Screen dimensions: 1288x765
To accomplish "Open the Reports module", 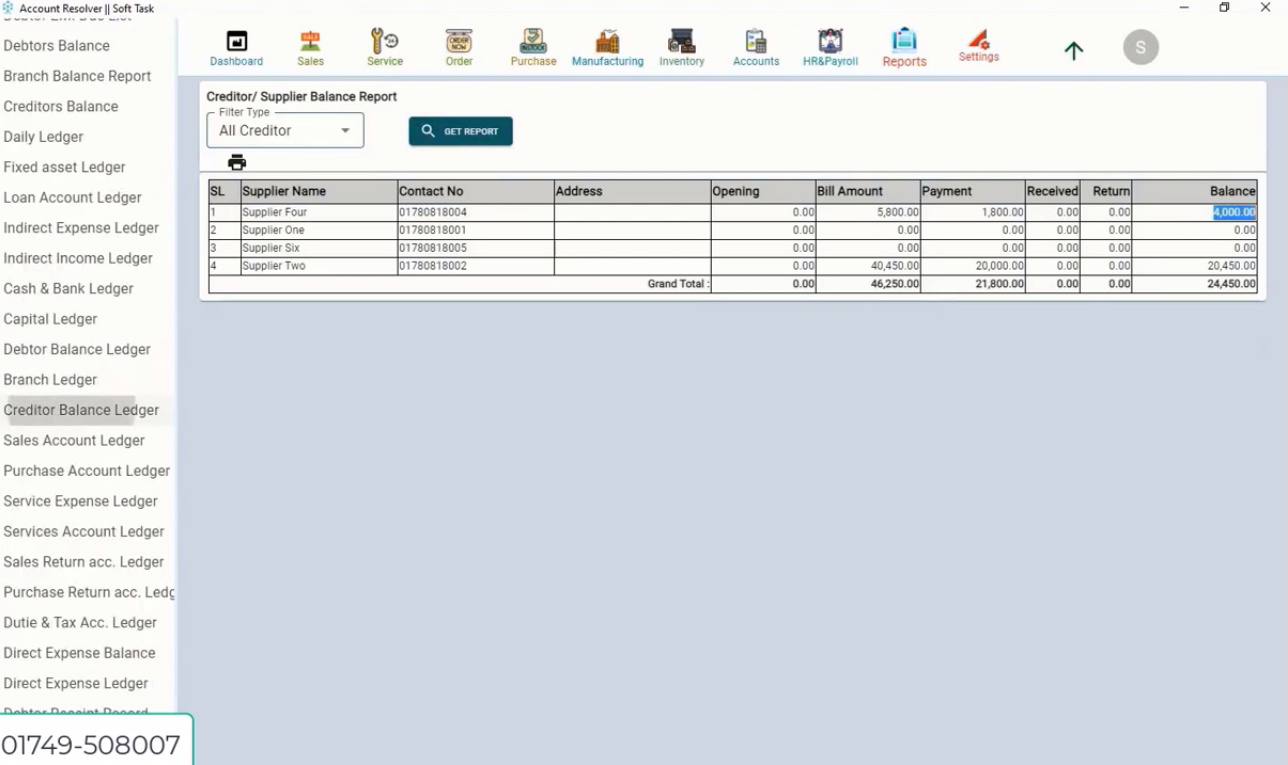I will tap(903, 45).
